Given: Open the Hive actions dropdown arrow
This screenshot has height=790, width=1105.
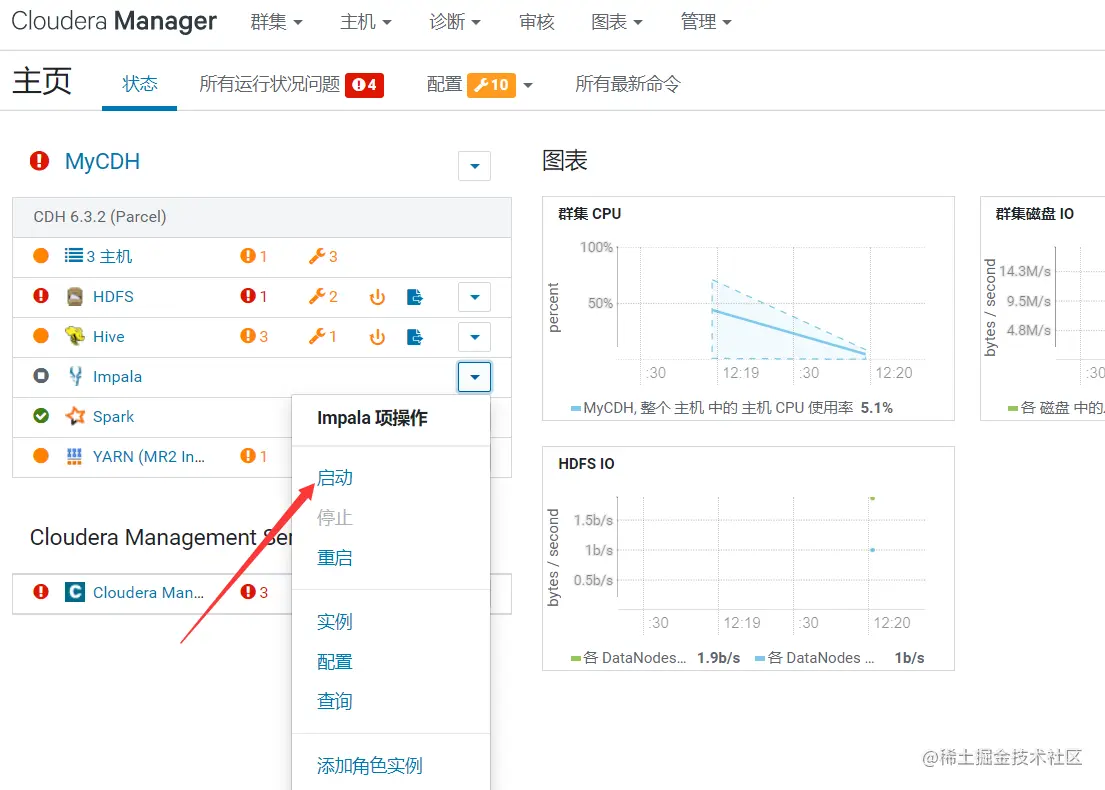Looking at the screenshot, I should tap(474, 338).
